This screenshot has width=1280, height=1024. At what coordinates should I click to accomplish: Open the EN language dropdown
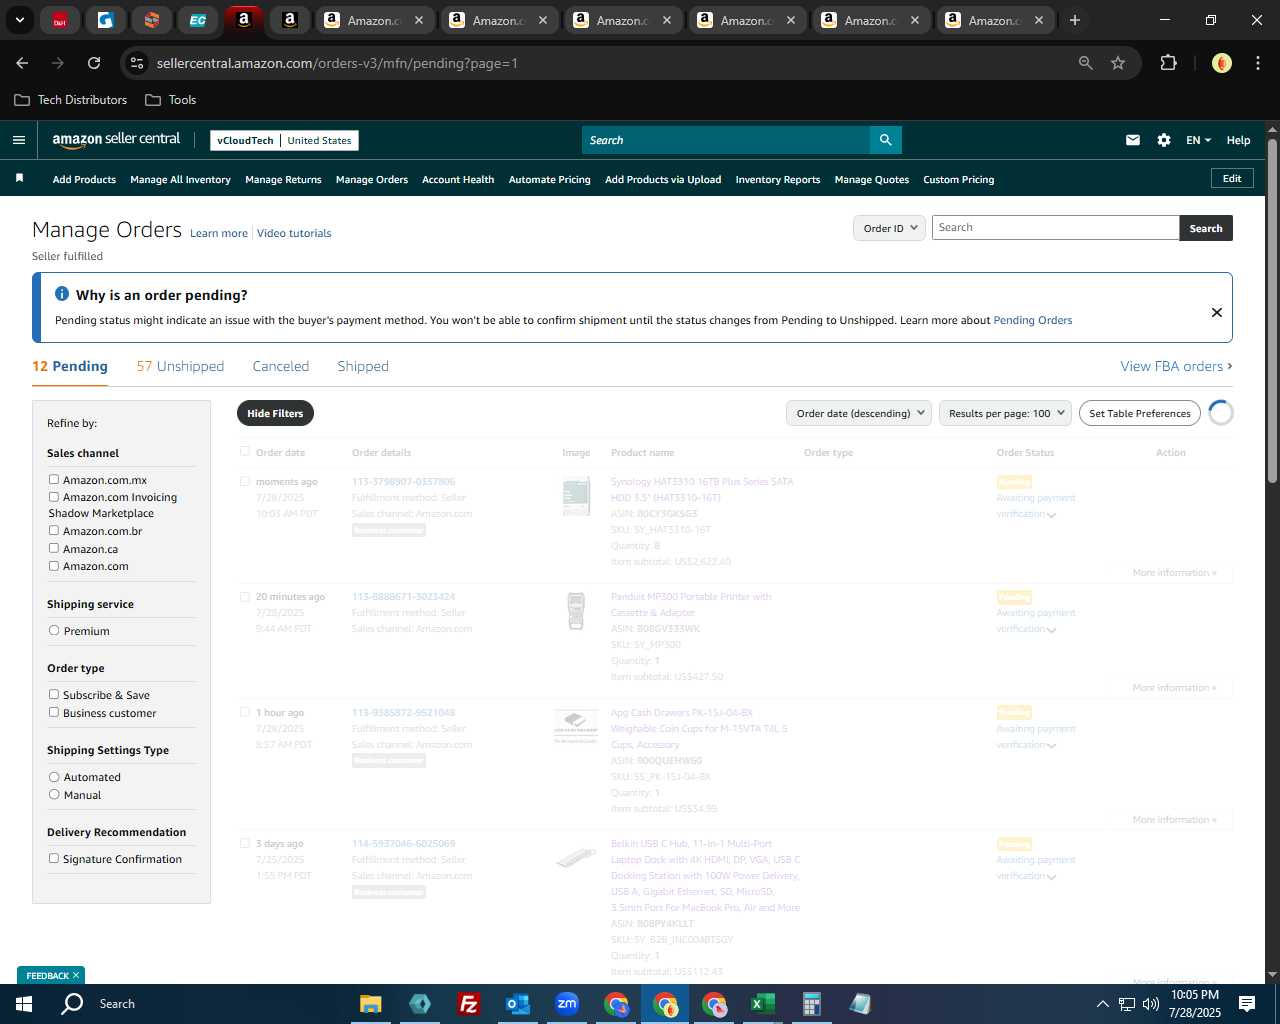click(1198, 140)
